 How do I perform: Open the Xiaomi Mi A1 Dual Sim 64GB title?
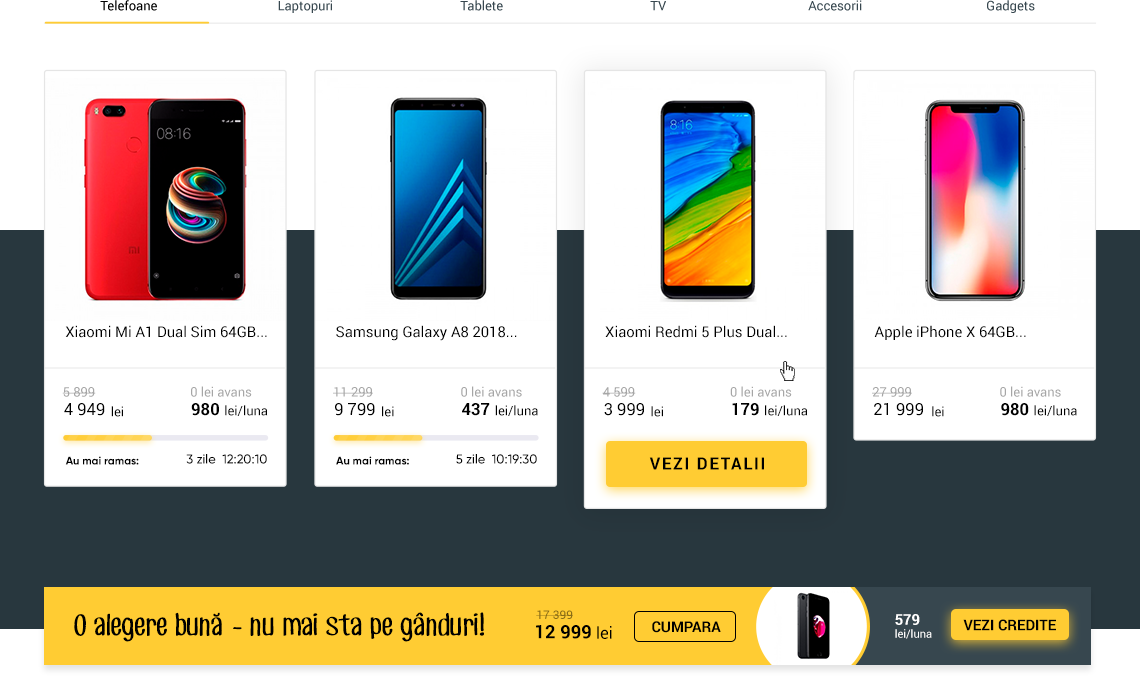pyautogui.click(x=166, y=332)
